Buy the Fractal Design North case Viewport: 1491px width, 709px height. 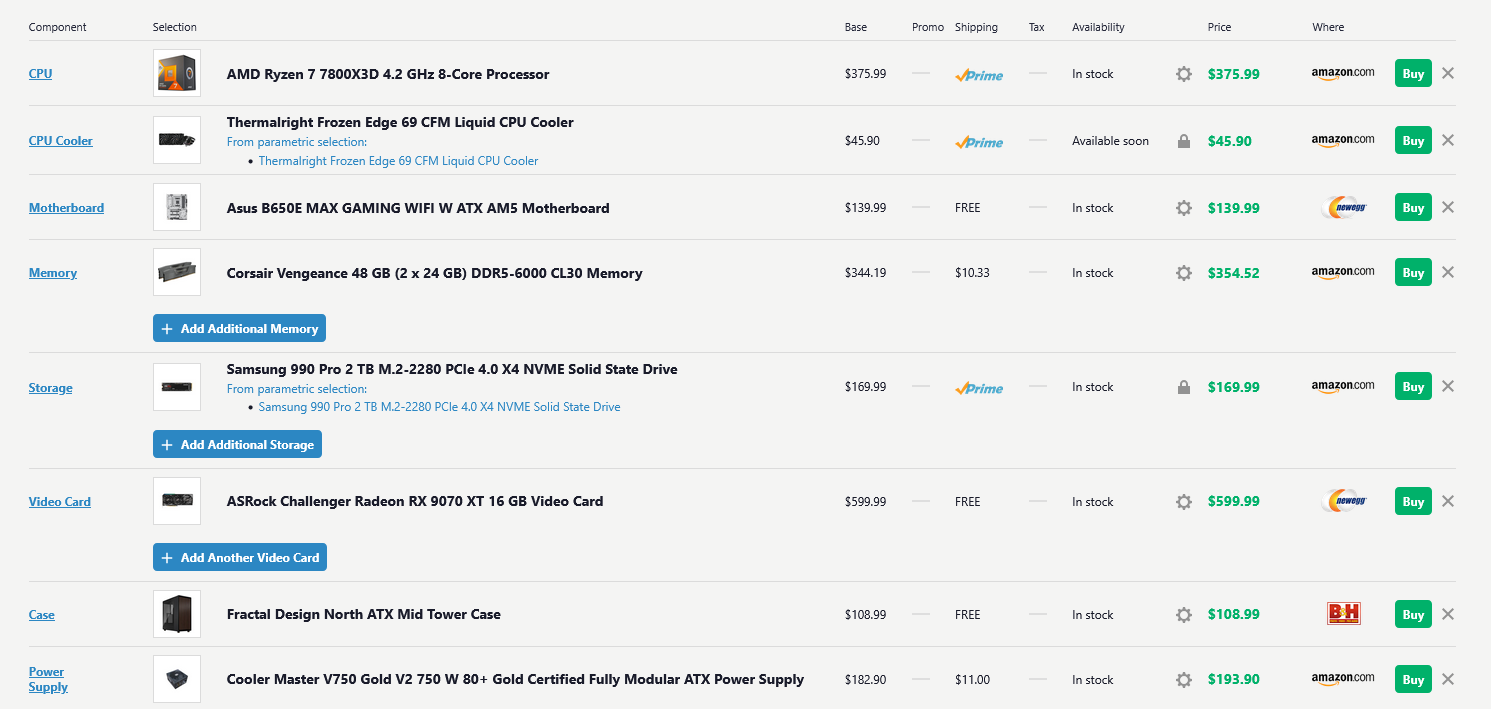click(x=1413, y=614)
